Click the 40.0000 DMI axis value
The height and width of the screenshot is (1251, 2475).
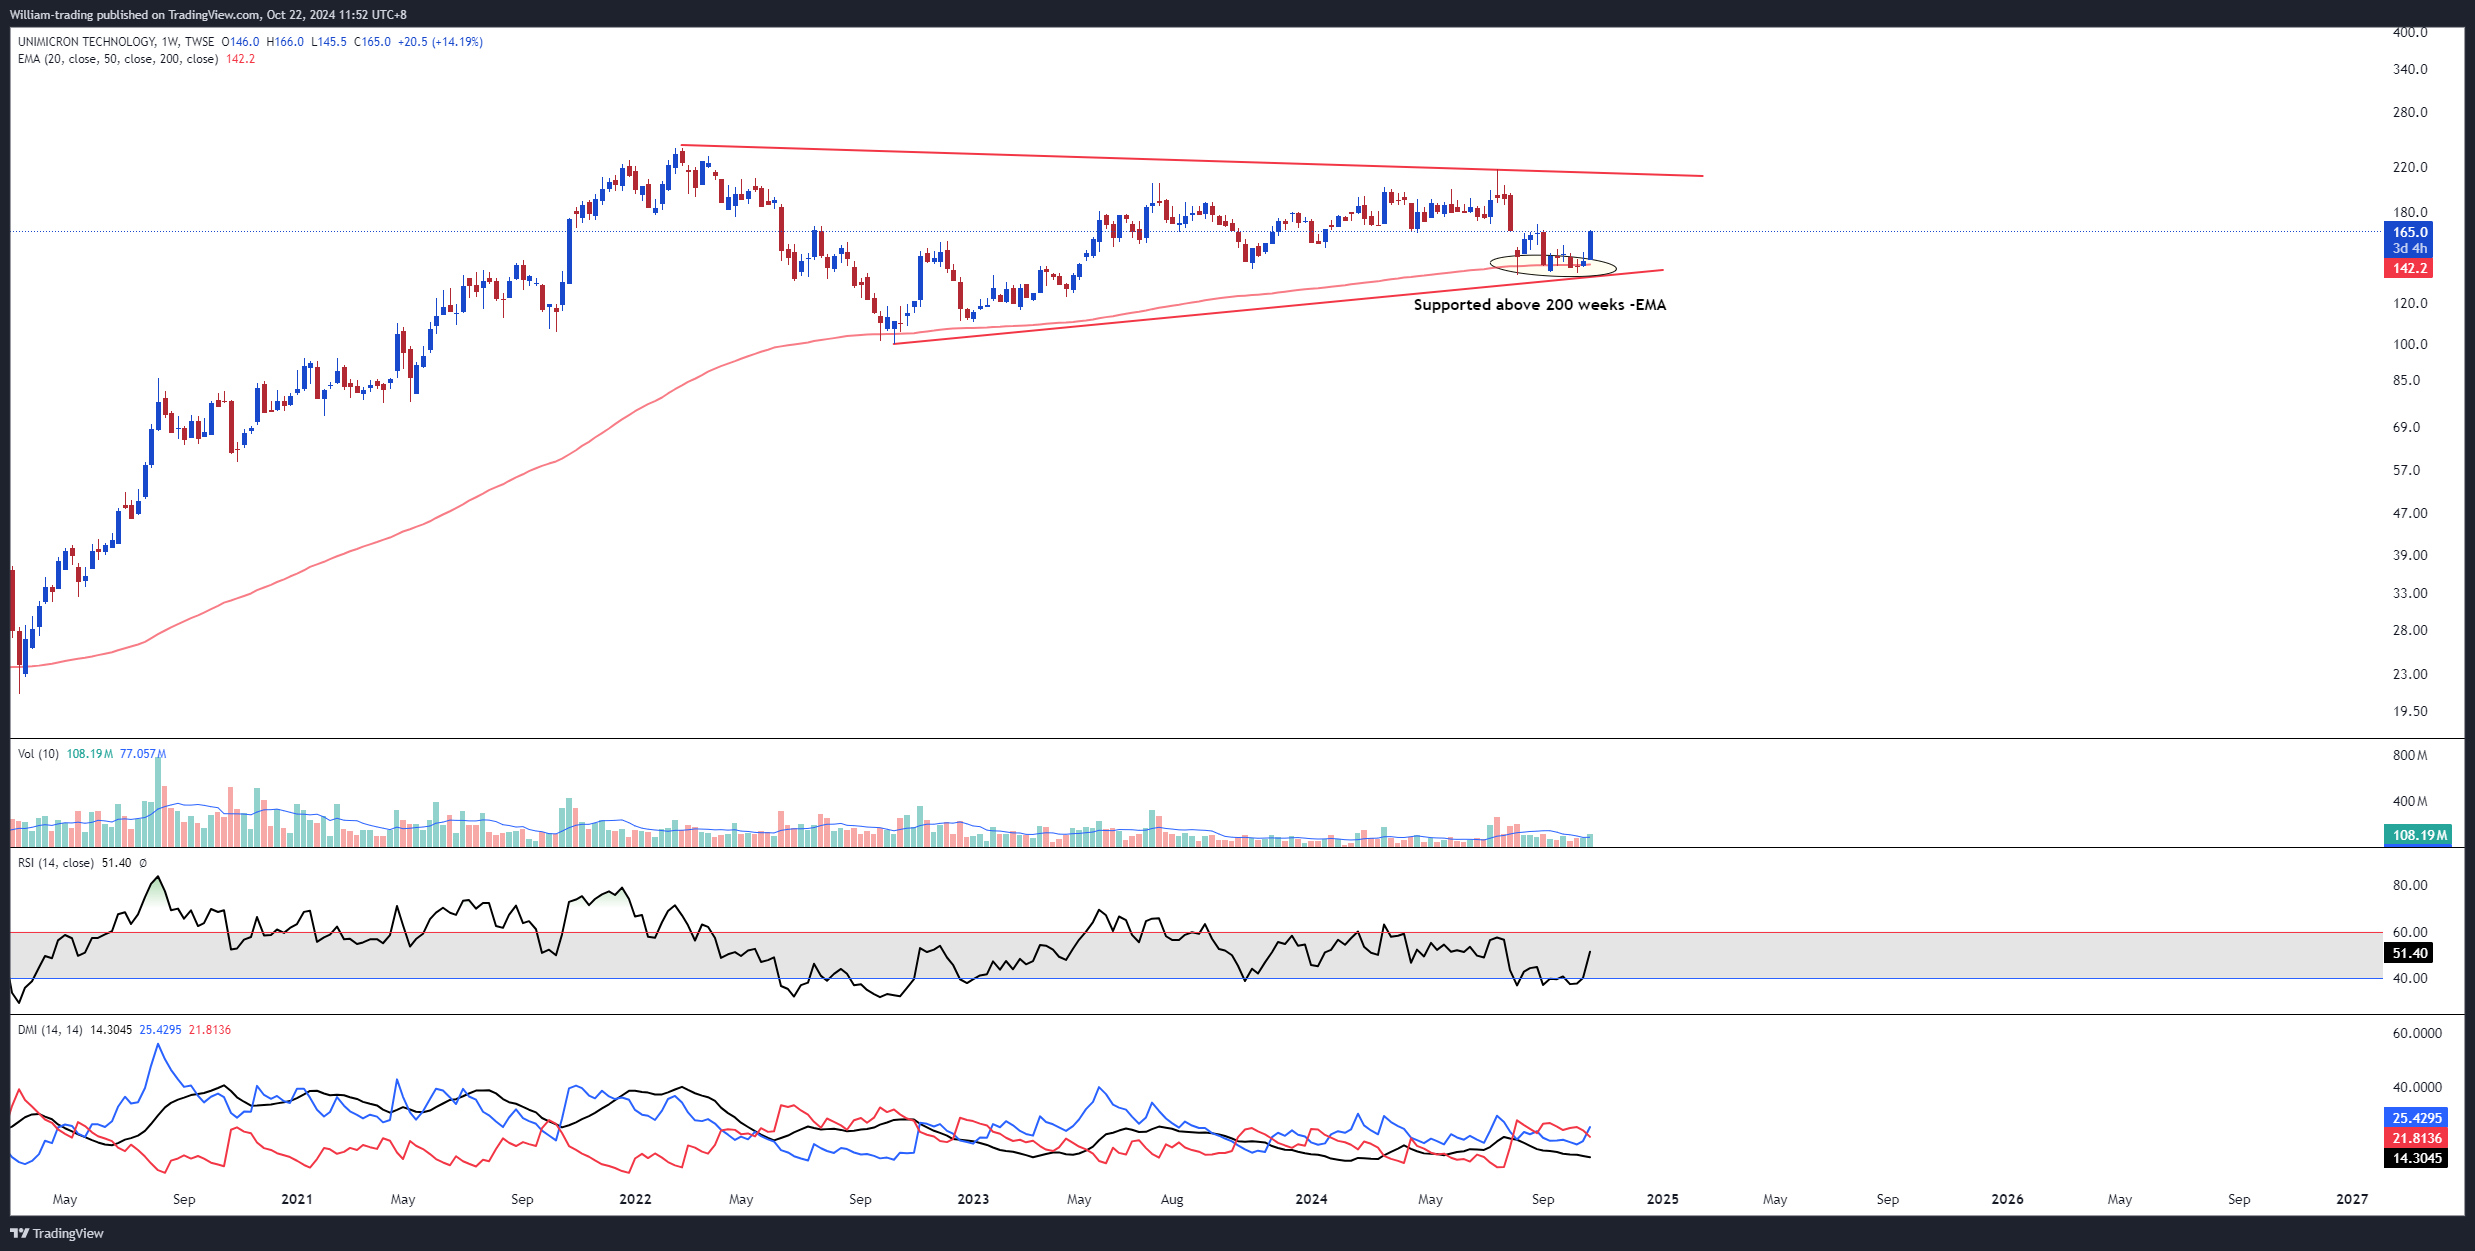point(2417,1087)
